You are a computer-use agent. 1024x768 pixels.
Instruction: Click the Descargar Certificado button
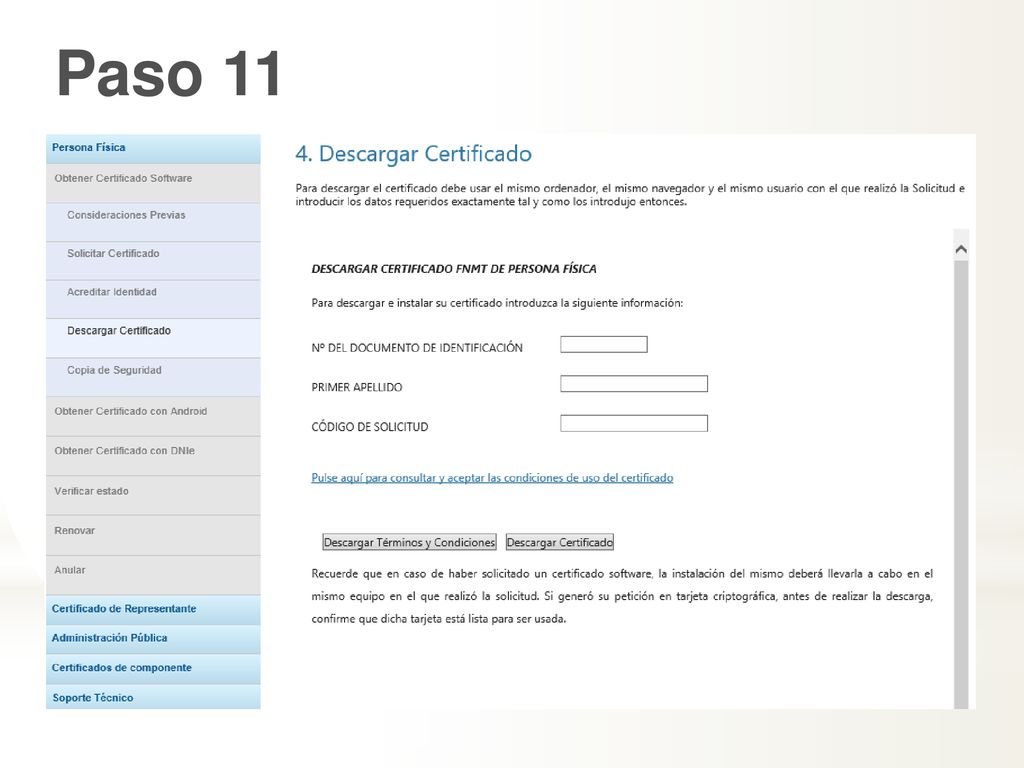560,542
